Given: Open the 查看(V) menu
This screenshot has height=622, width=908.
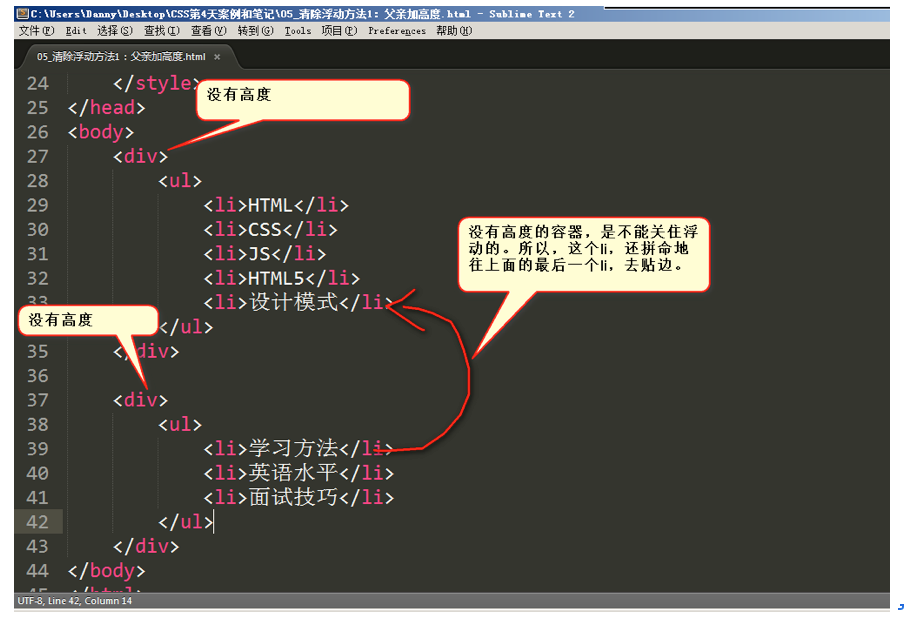Looking at the screenshot, I should point(208,31).
